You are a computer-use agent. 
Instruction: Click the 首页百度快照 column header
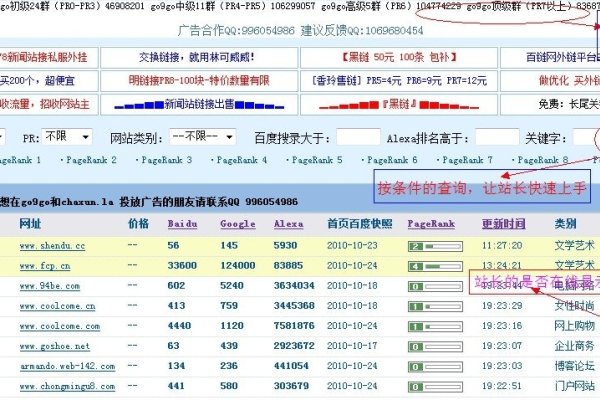360,224
